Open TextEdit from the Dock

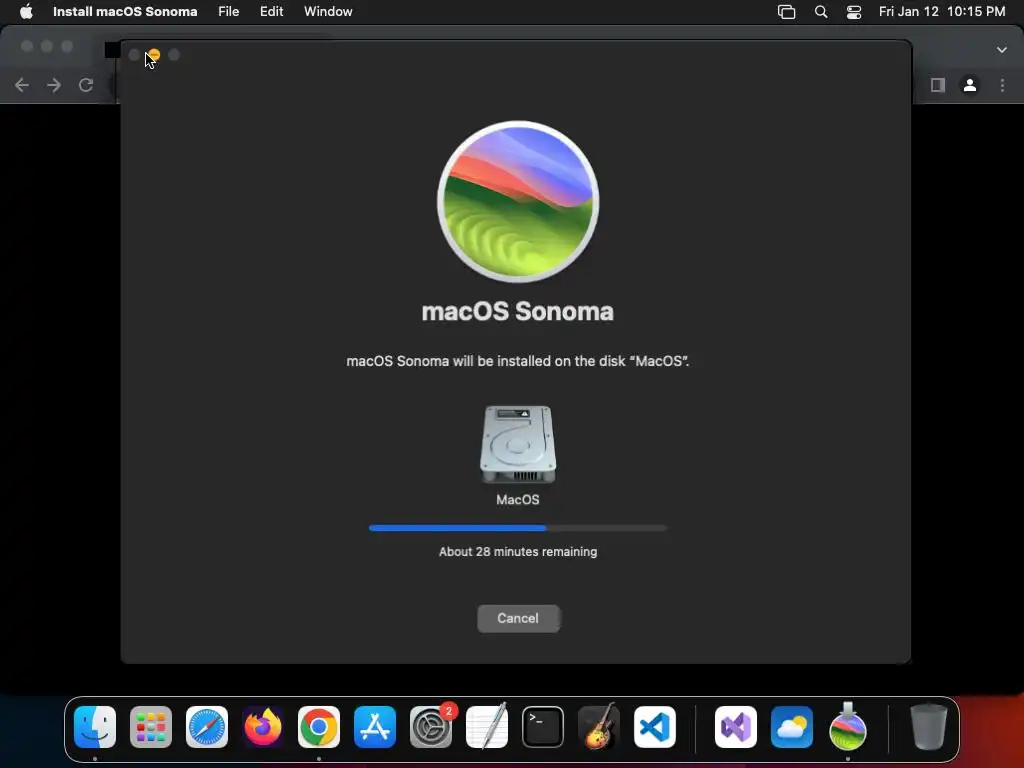487,727
